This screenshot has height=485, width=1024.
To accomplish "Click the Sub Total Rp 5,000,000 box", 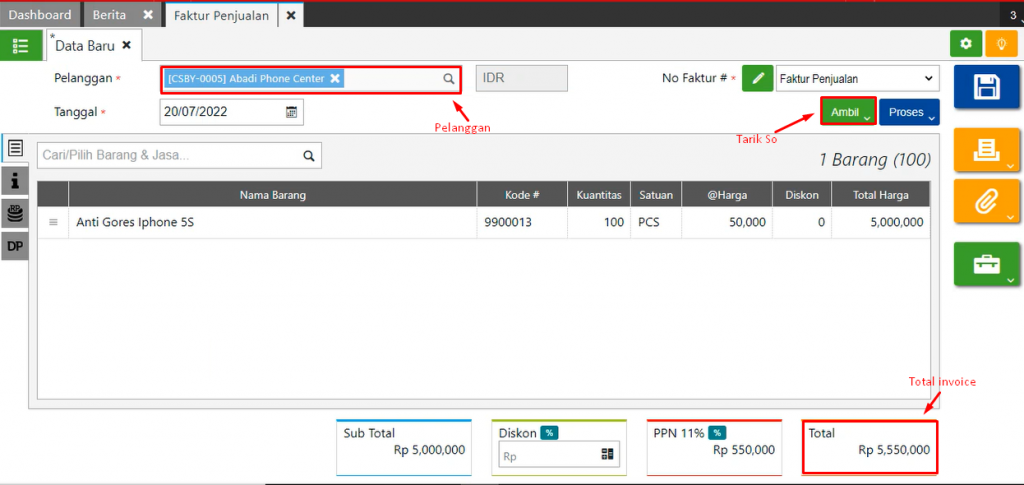I will tap(404, 448).
